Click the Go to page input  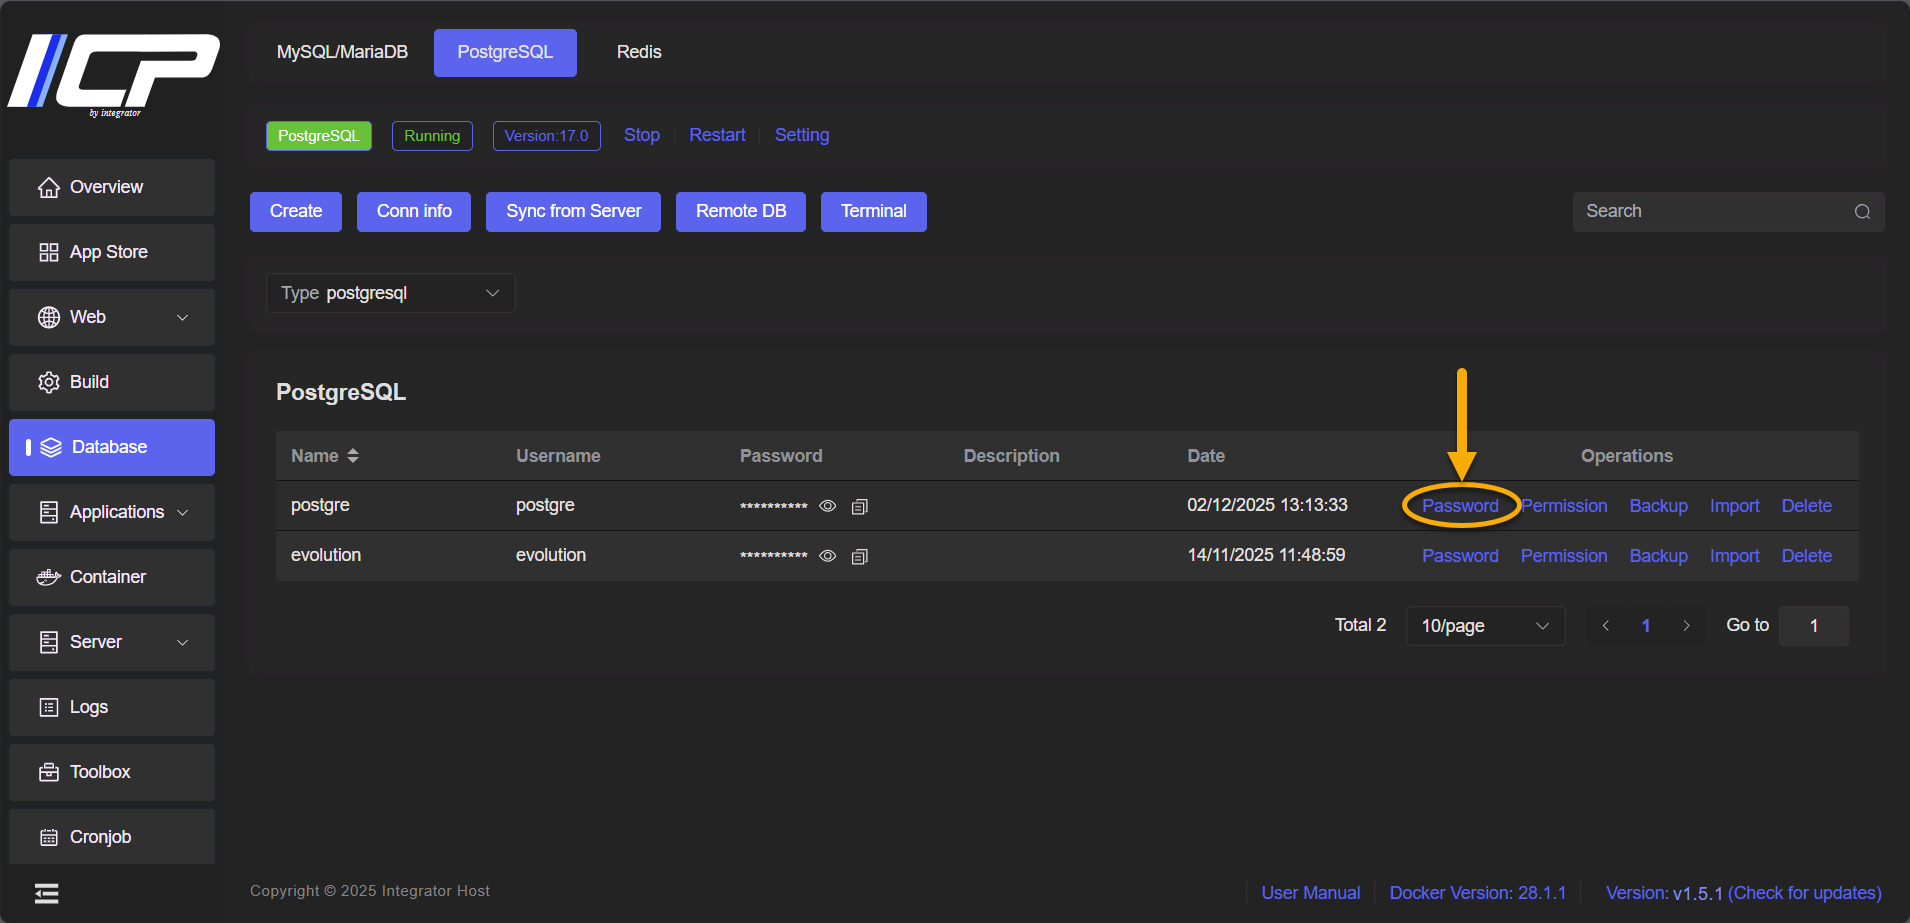click(x=1813, y=626)
